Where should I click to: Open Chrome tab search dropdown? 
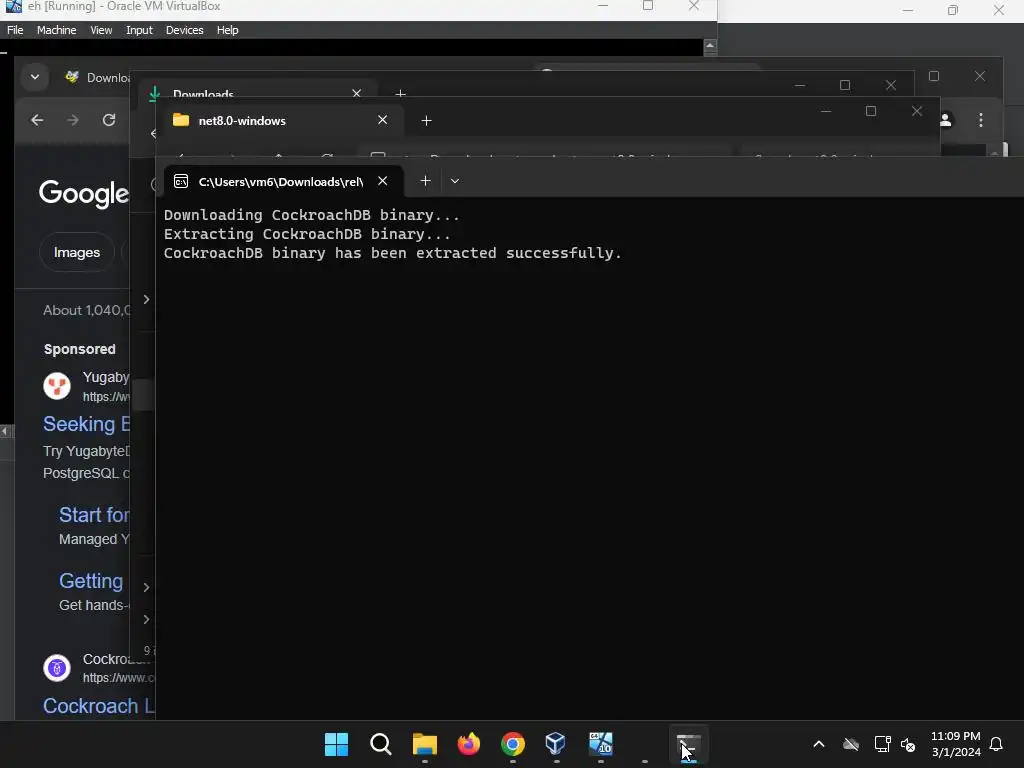pyautogui.click(x=35, y=77)
